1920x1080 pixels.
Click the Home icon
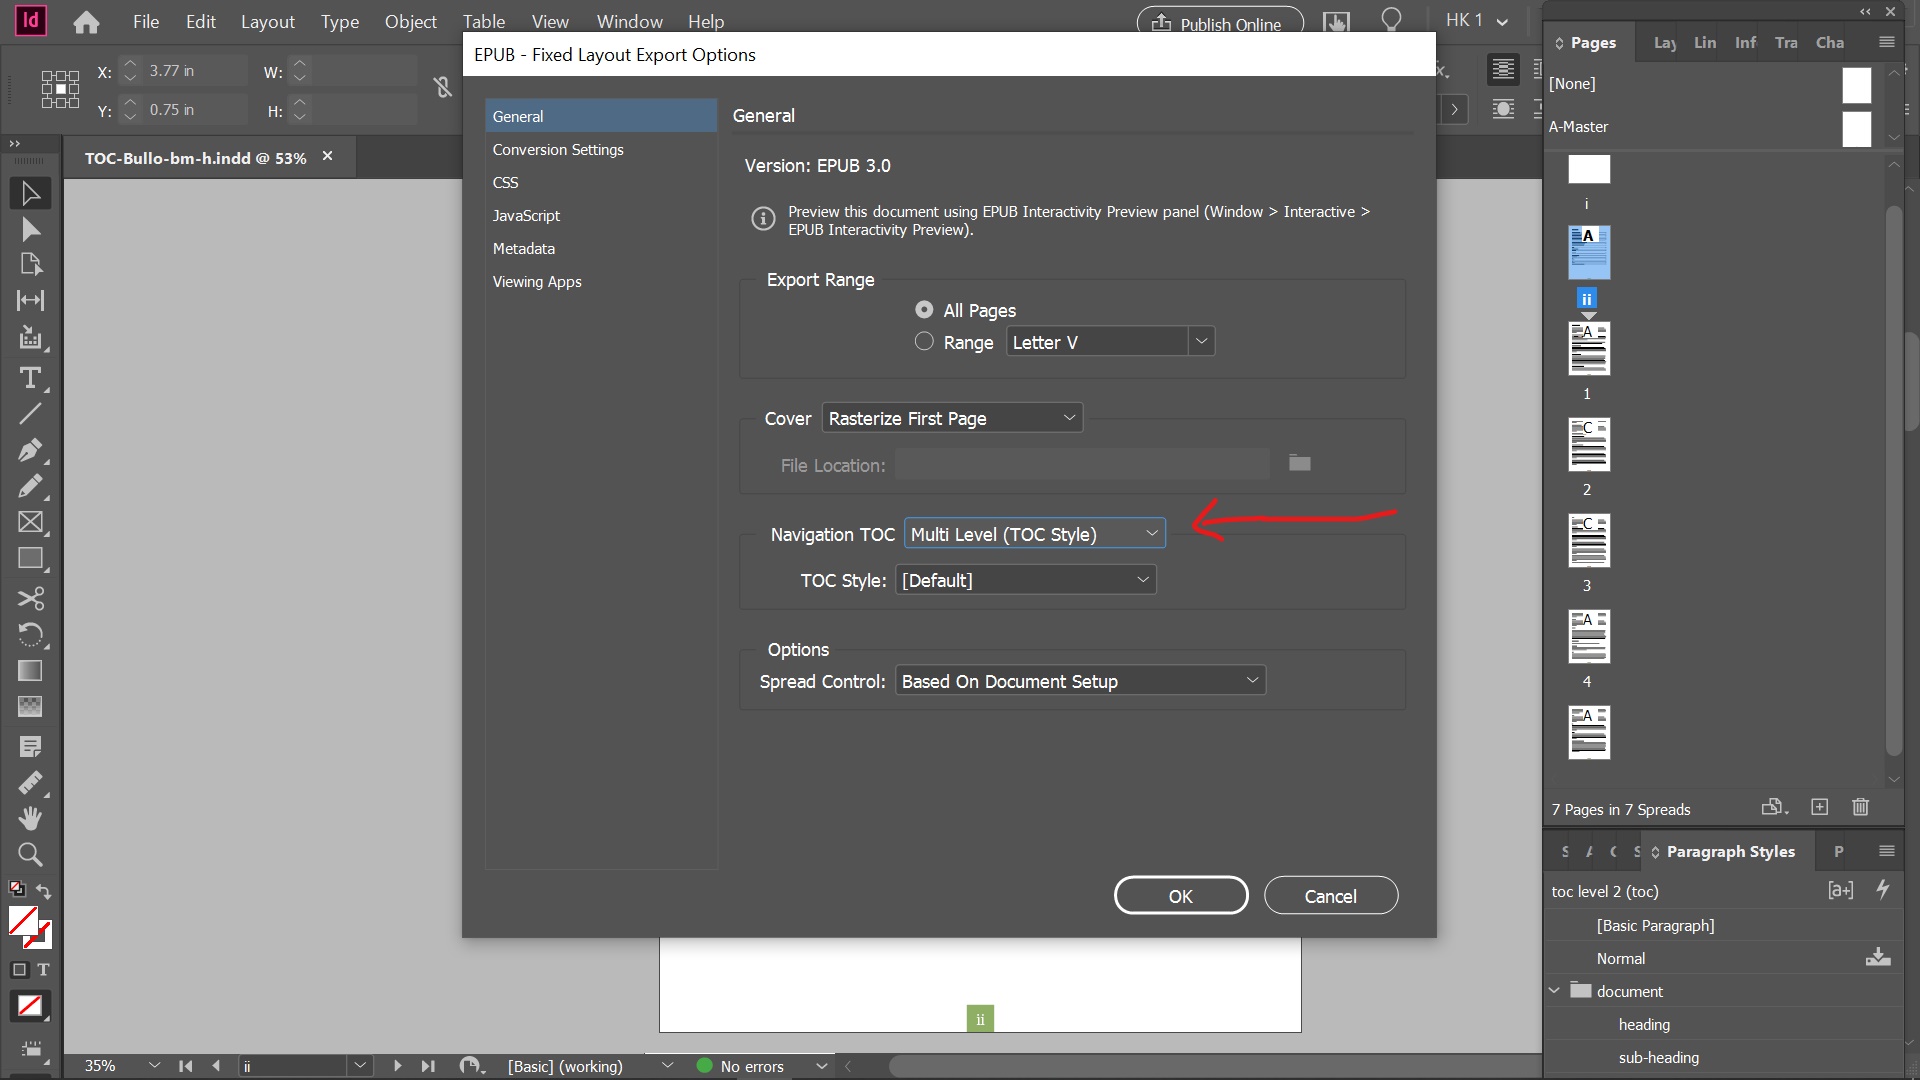[87, 22]
